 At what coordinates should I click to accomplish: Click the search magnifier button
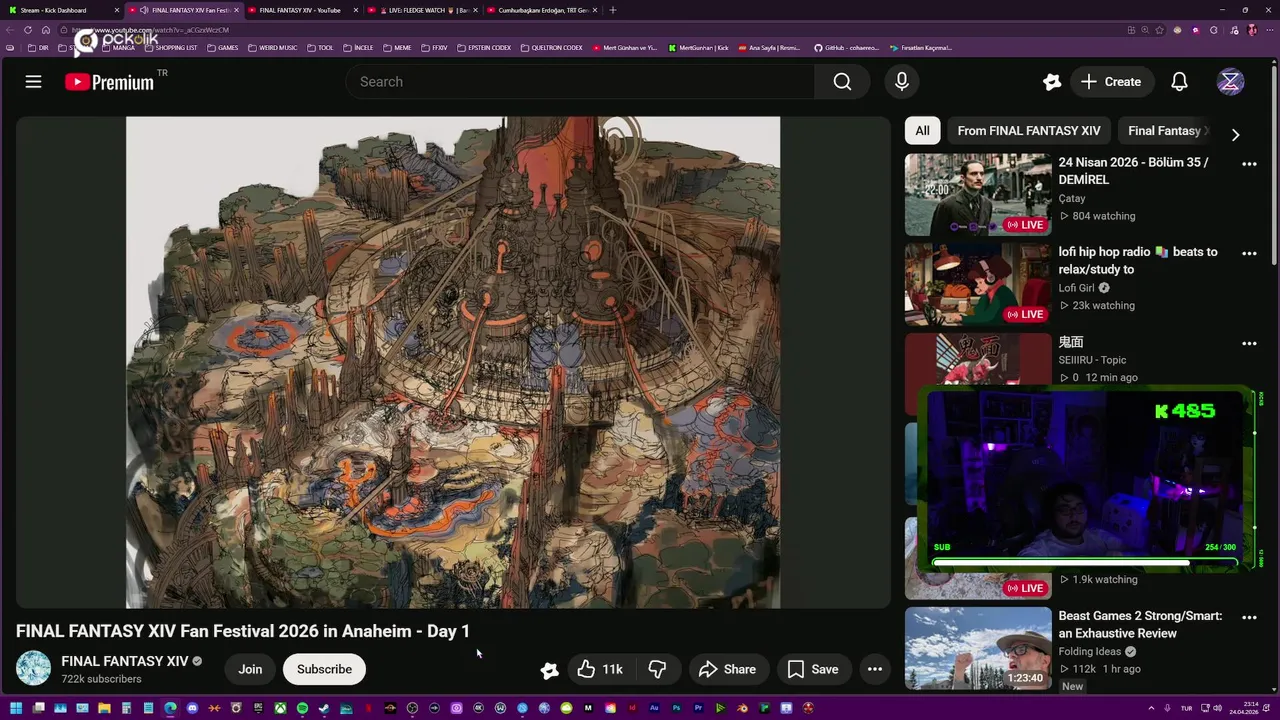(x=842, y=82)
